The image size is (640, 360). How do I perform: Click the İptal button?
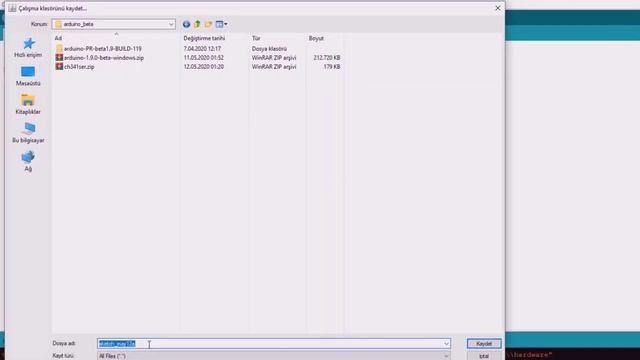[x=484, y=356]
